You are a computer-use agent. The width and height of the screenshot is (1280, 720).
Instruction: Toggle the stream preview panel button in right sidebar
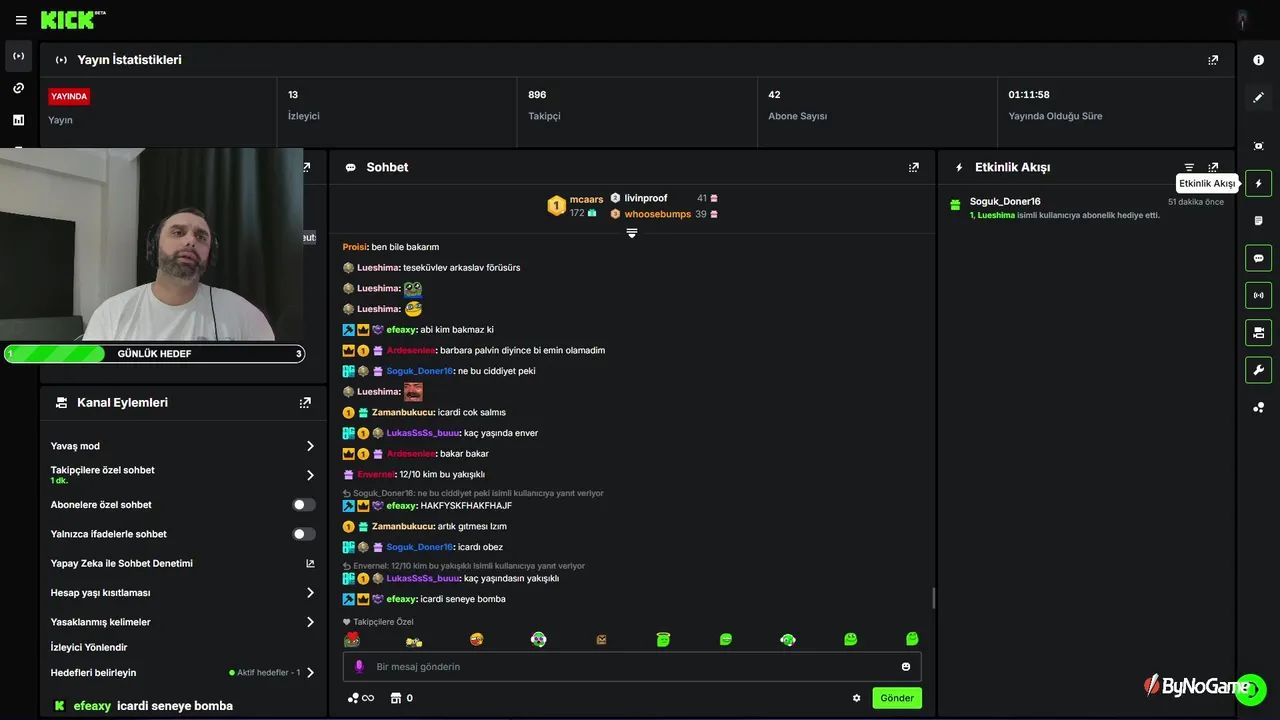click(x=1258, y=332)
